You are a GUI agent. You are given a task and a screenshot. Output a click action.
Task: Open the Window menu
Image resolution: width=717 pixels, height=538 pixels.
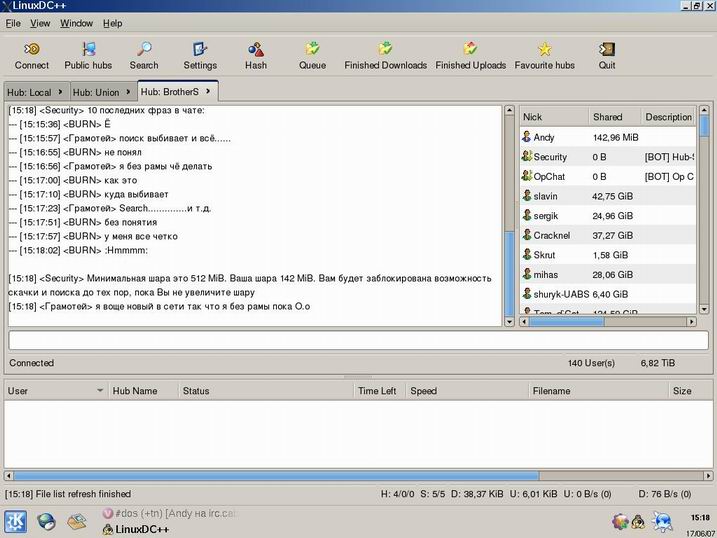[x=76, y=23]
